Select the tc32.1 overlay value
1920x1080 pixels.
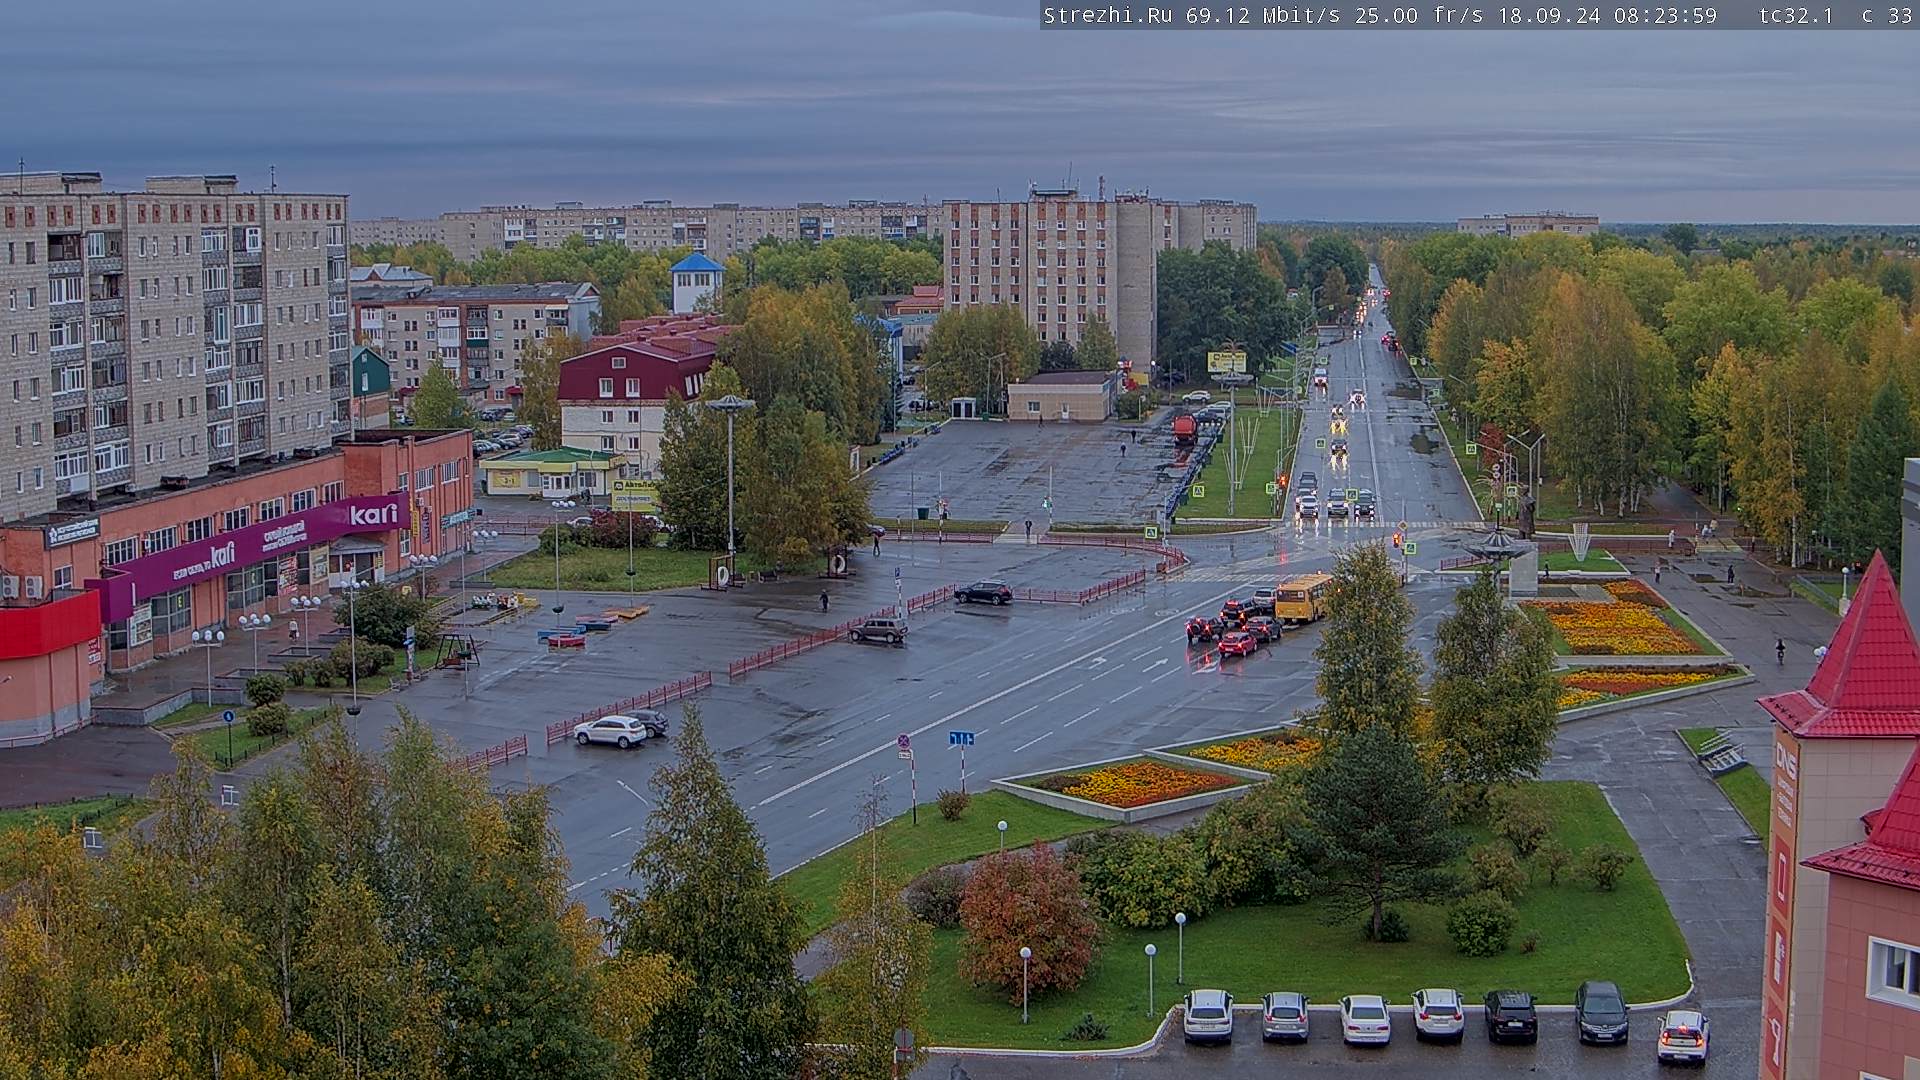coord(1796,15)
